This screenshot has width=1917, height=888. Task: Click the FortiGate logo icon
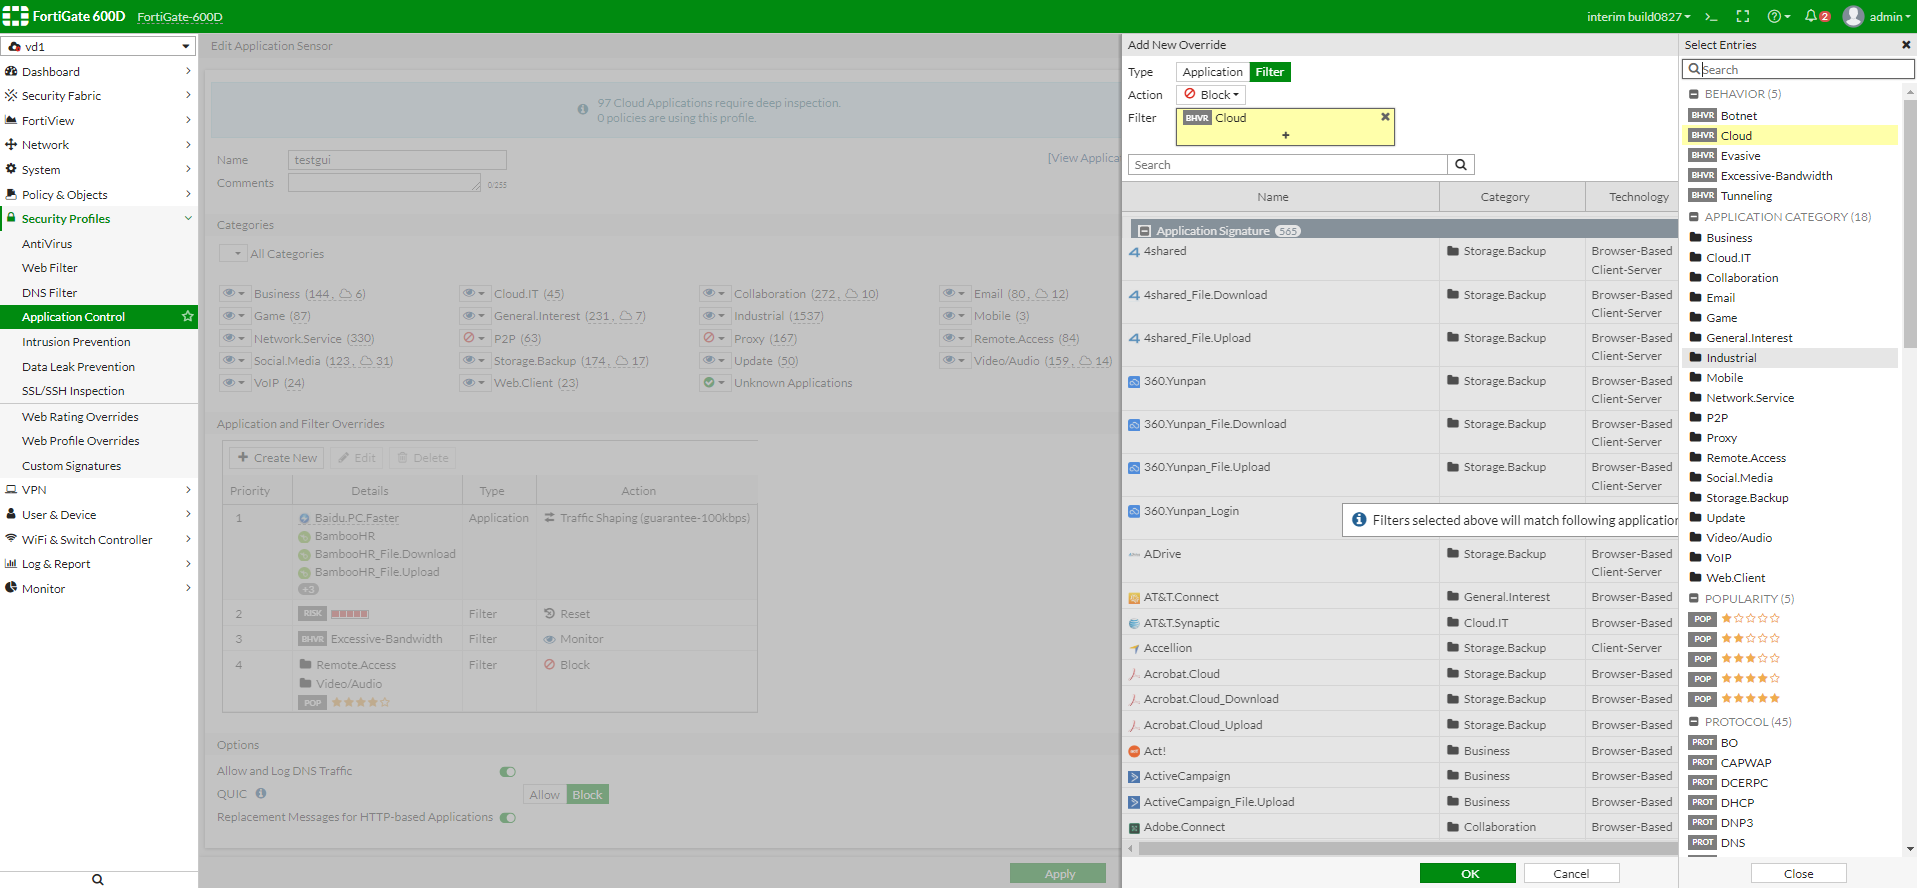16,16
